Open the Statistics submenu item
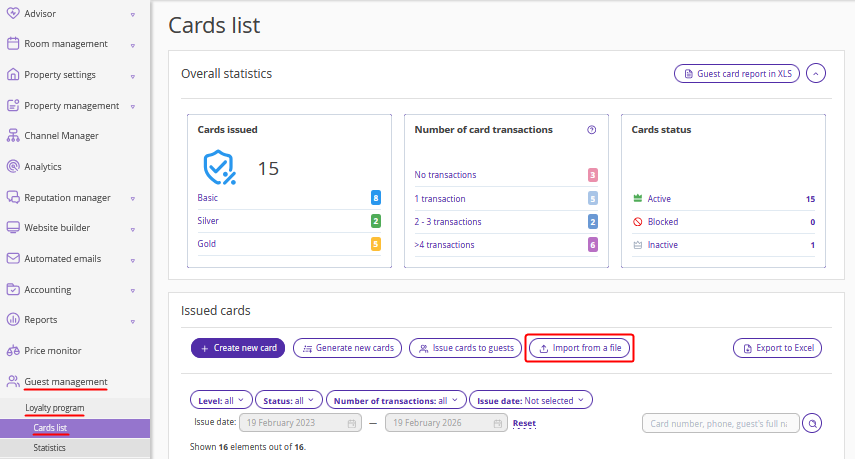The image size is (855, 459). point(50,448)
